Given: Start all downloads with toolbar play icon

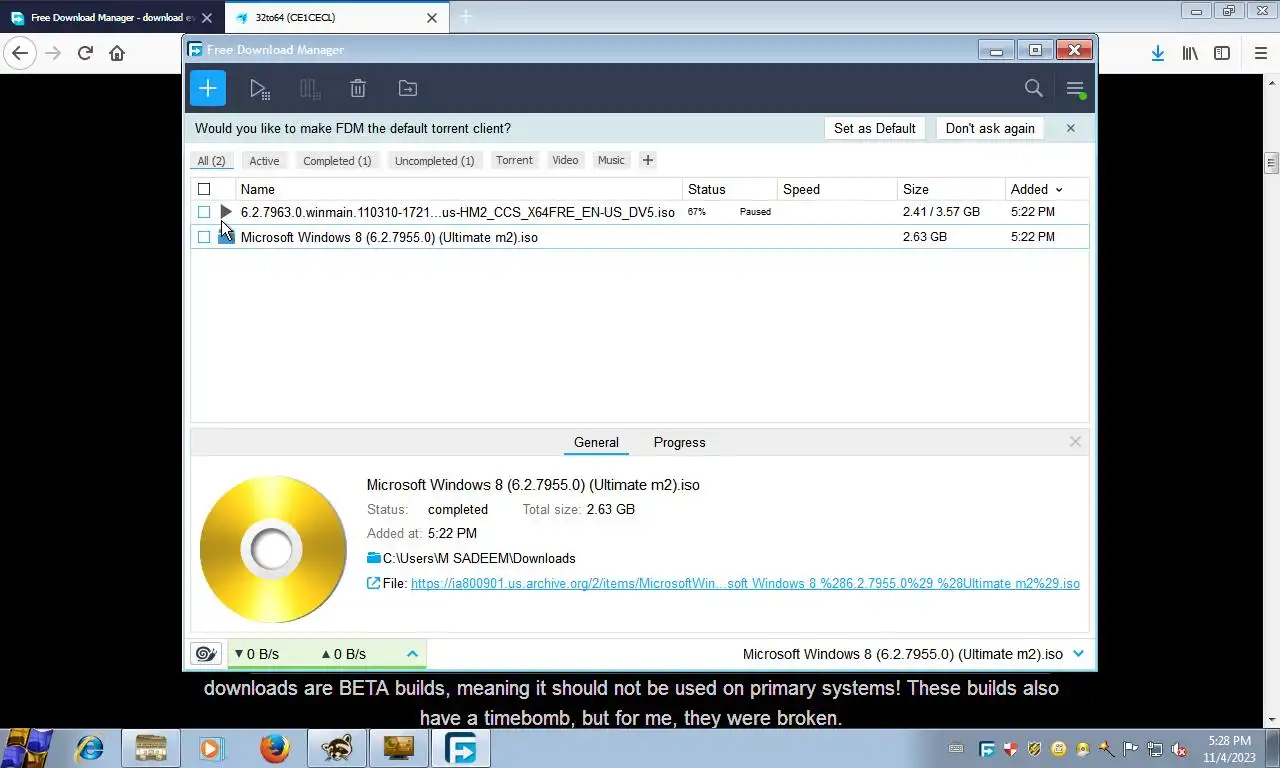Looking at the screenshot, I should 259,89.
